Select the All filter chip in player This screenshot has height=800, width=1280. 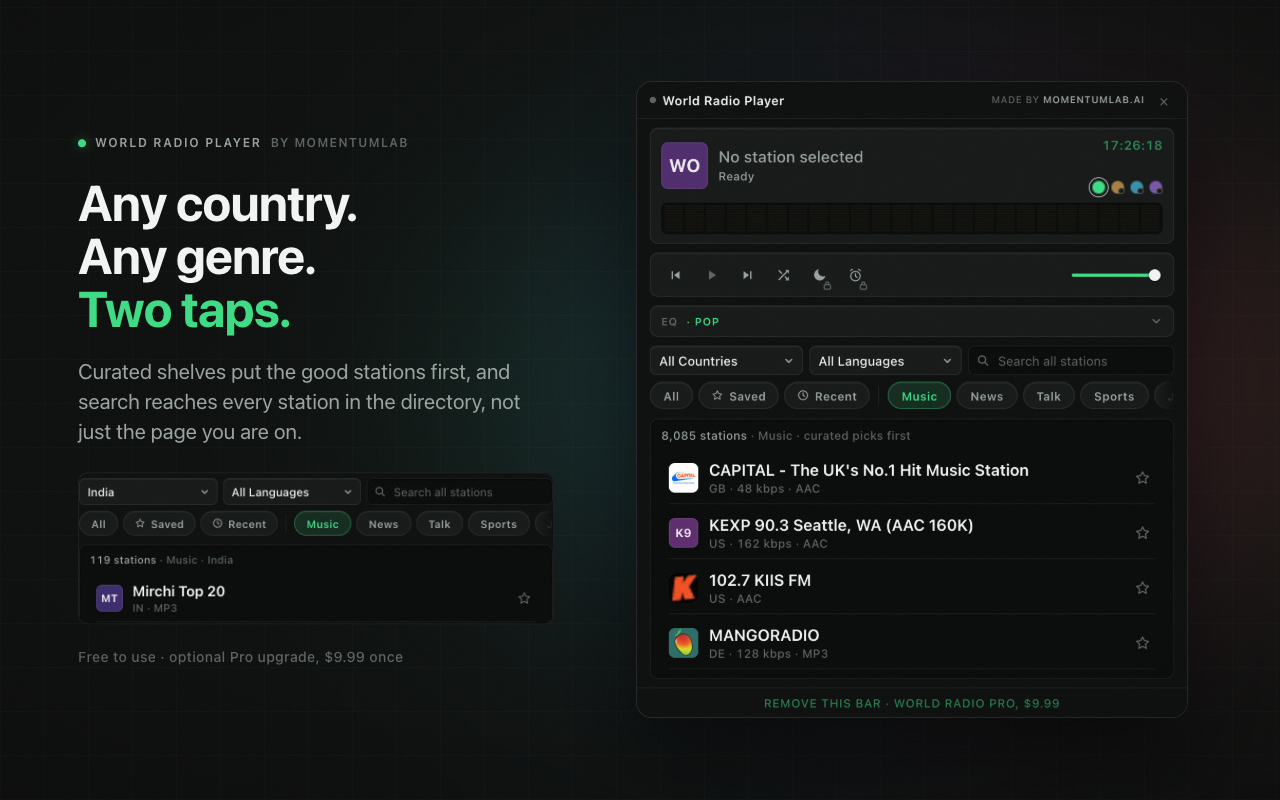pos(671,396)
